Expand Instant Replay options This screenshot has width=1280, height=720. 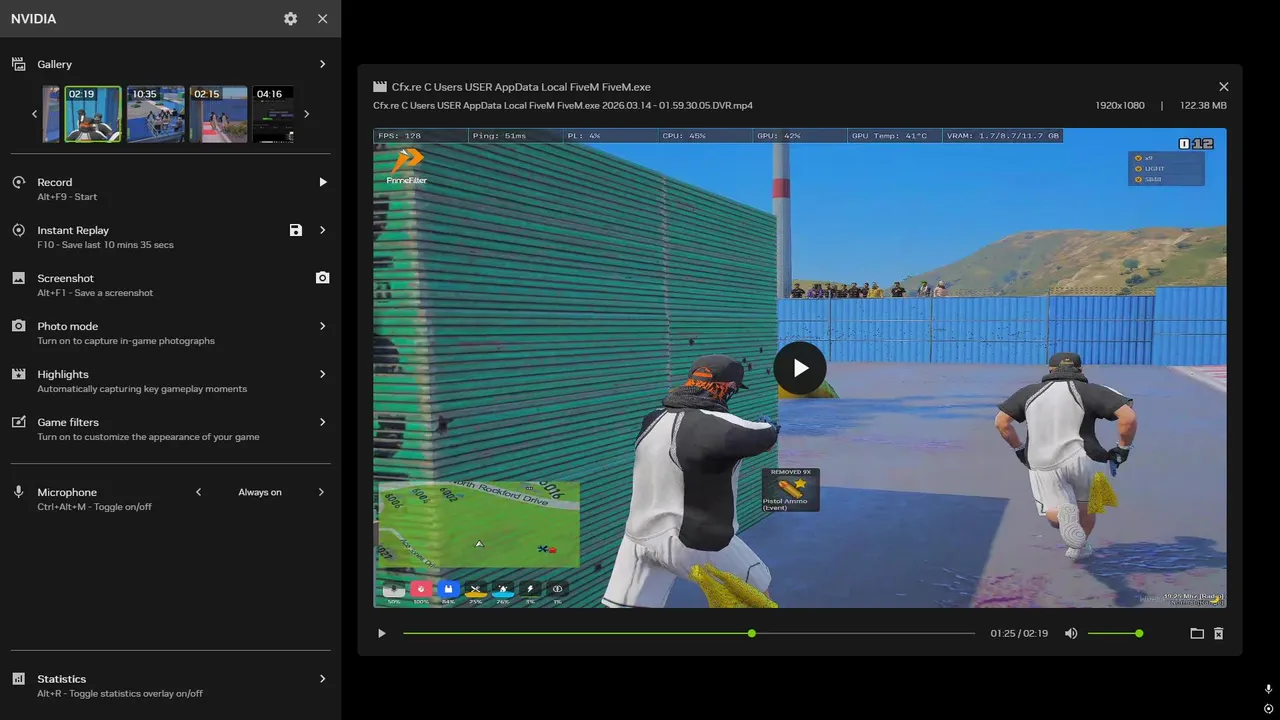[x=322, y=230]
